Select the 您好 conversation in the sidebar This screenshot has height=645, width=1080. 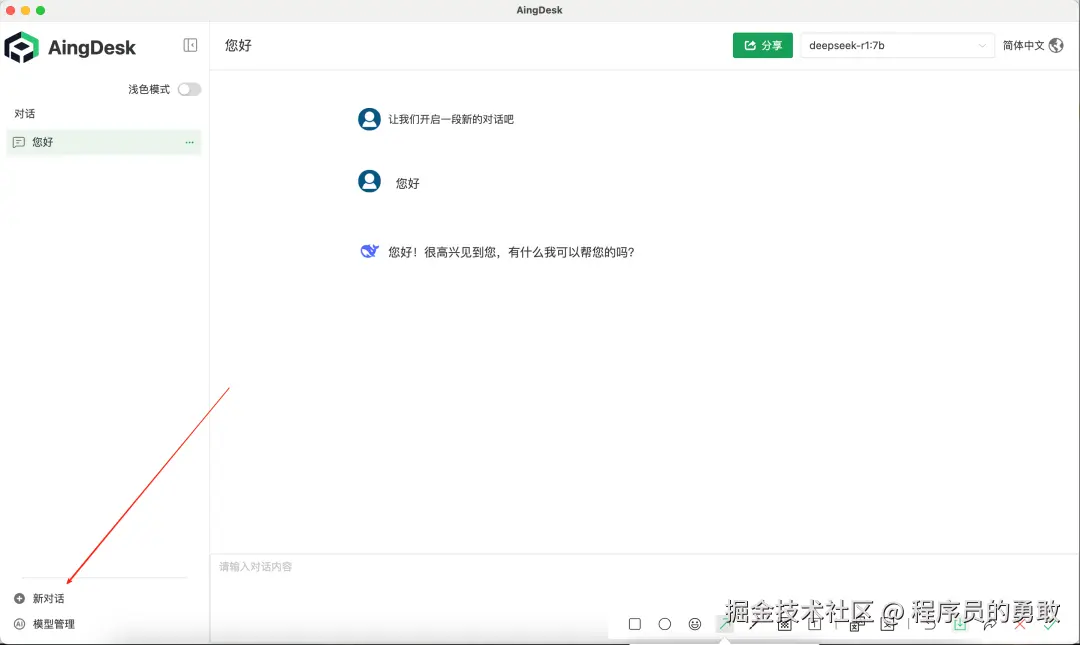(60, 142)
